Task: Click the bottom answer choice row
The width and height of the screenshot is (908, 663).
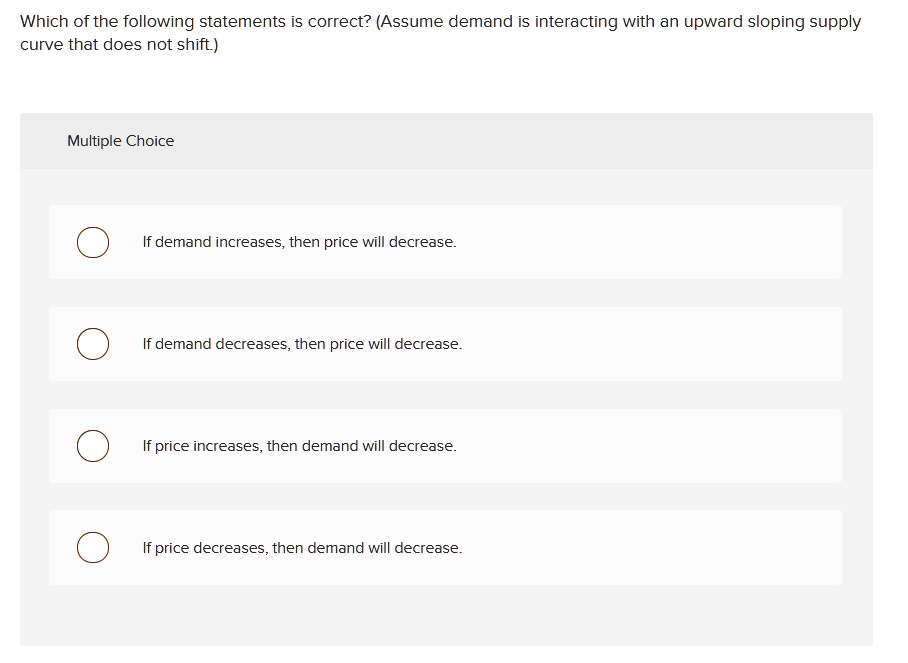Action: point(445,548)
